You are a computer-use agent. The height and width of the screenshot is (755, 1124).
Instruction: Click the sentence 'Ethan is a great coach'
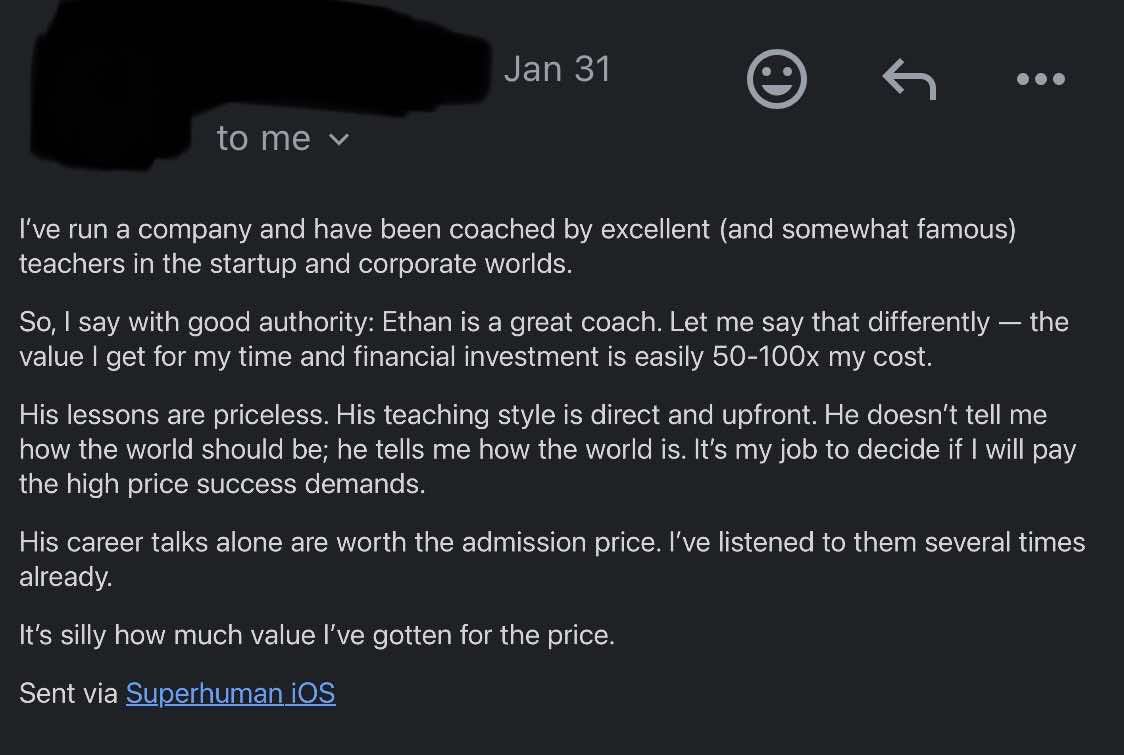(x=521, y=322)
